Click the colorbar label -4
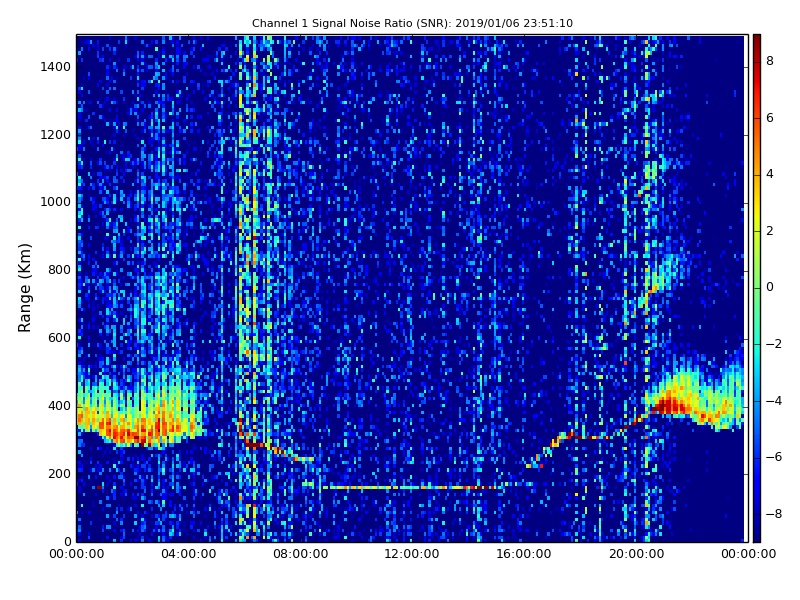The image size is (800, 600). pos(774,401)
